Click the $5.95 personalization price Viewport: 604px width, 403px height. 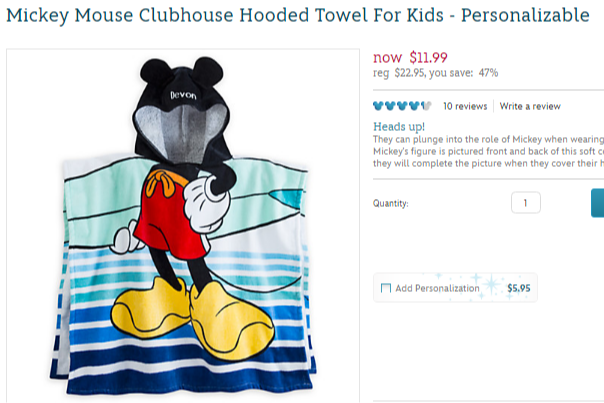tap(518, 288)
